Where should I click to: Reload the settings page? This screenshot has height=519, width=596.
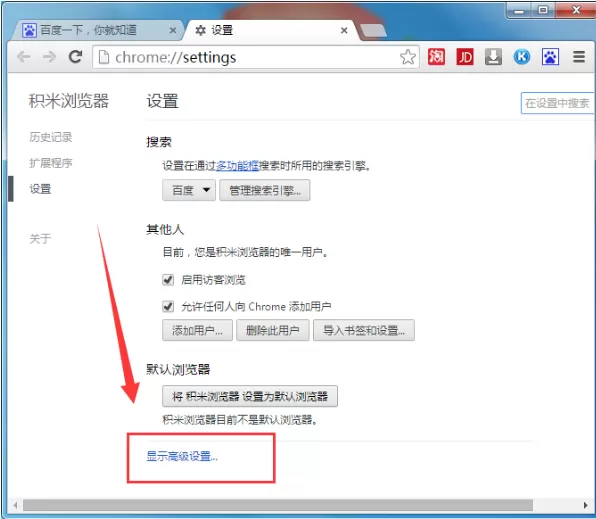(x=75, y=57)
